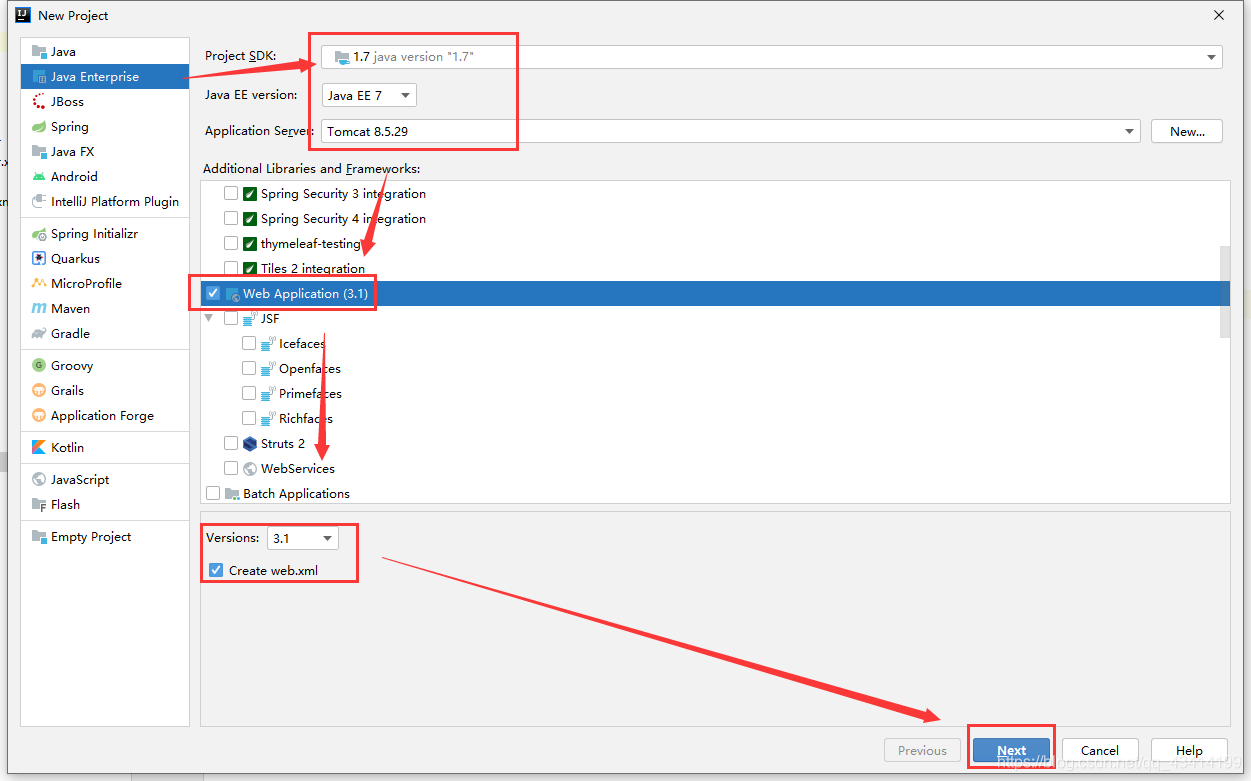
Task: Enable Spring Security 3 integration checkbox
Action: point(231,193)
